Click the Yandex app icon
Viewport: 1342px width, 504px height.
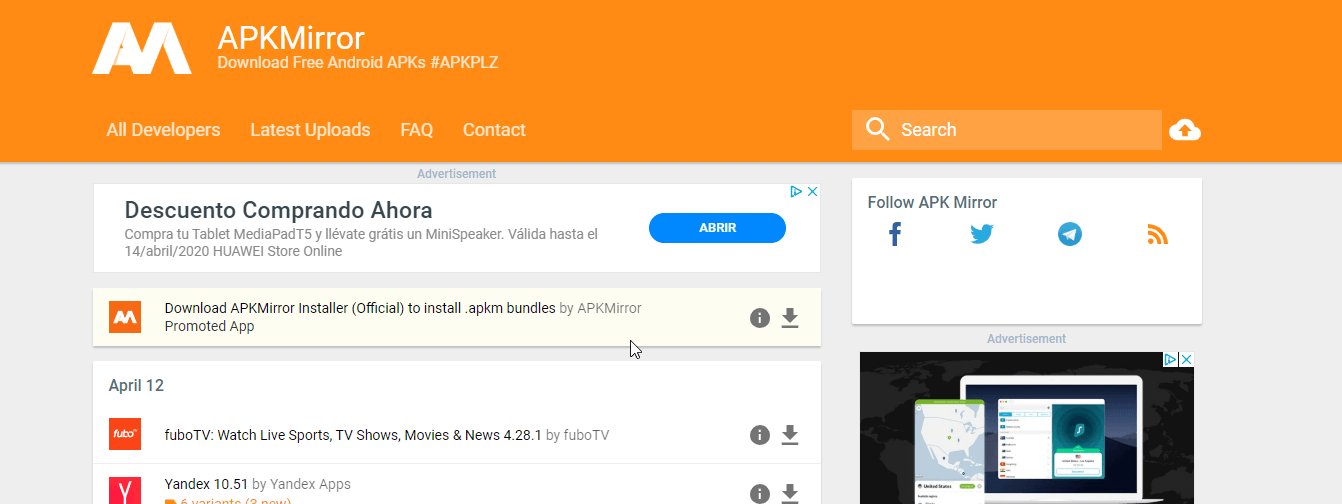pyautogui.click(x=125, y=490)
